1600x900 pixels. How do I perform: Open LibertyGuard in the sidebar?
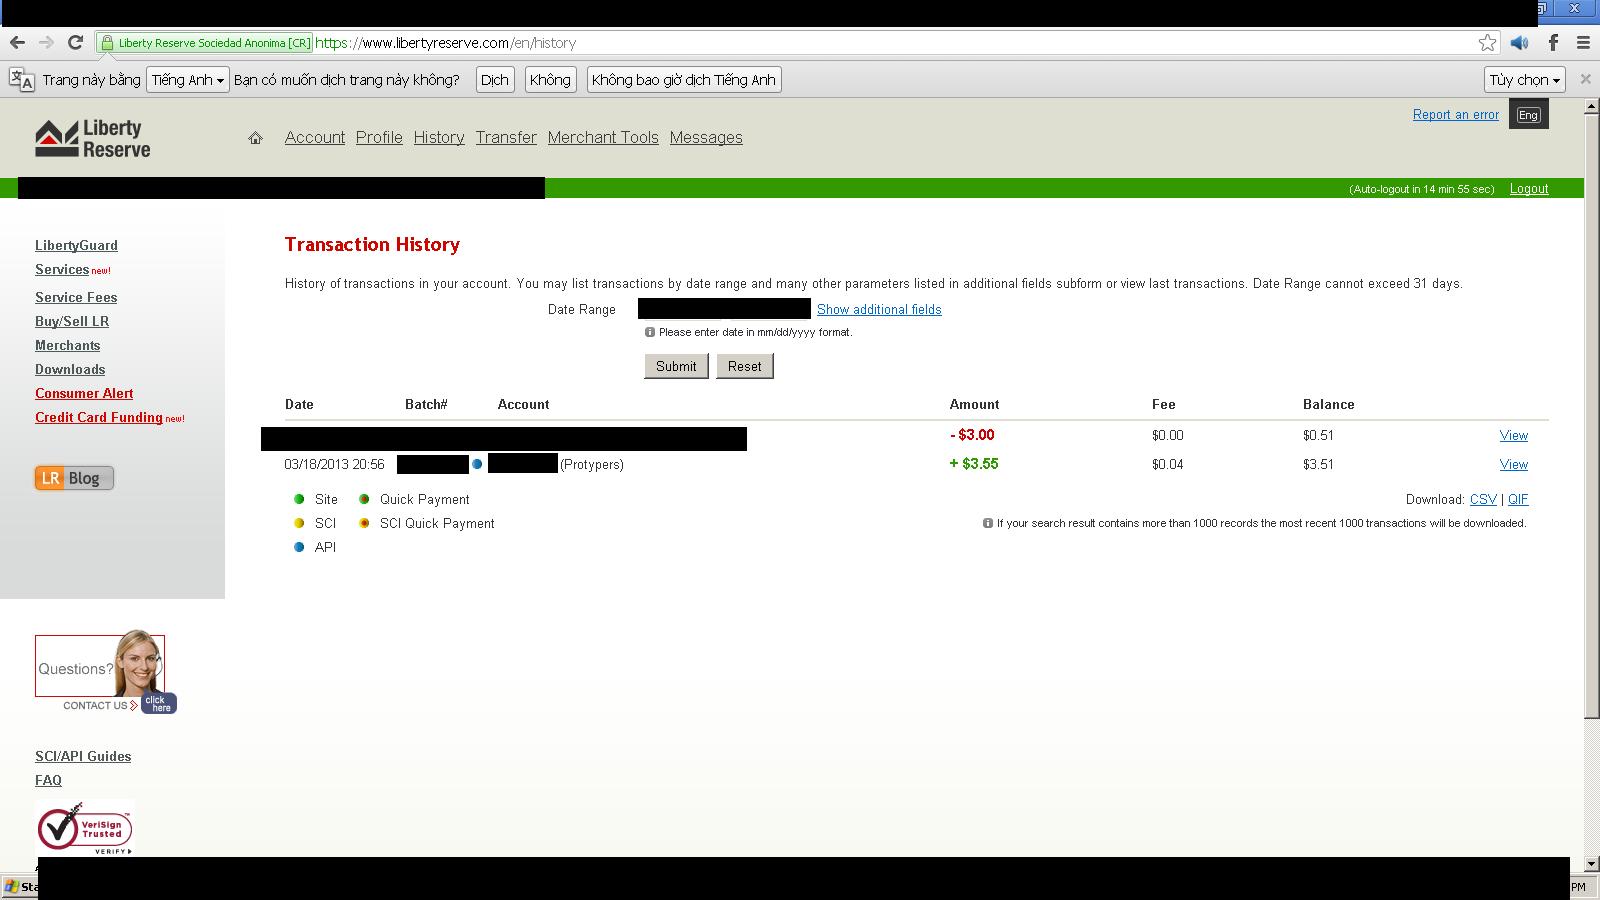pos(76,245)
